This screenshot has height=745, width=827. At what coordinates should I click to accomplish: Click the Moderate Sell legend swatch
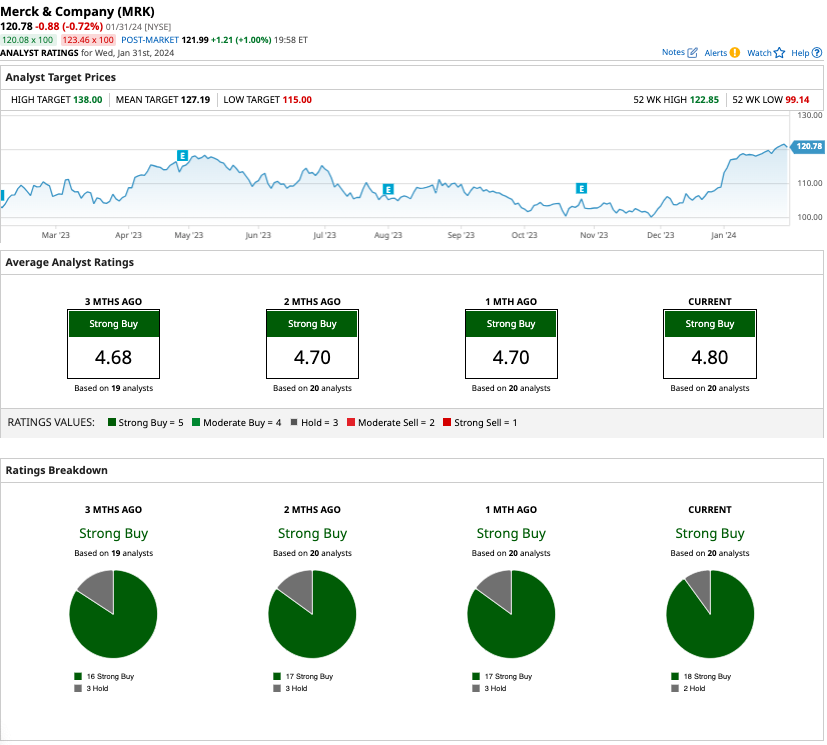pyautogui.click(x=351, y=422)
